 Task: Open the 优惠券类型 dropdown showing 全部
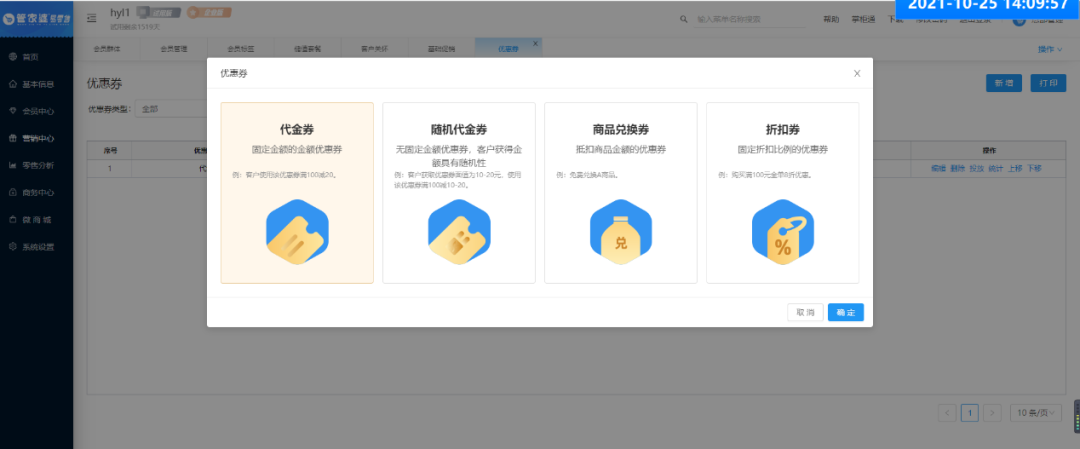170,109
